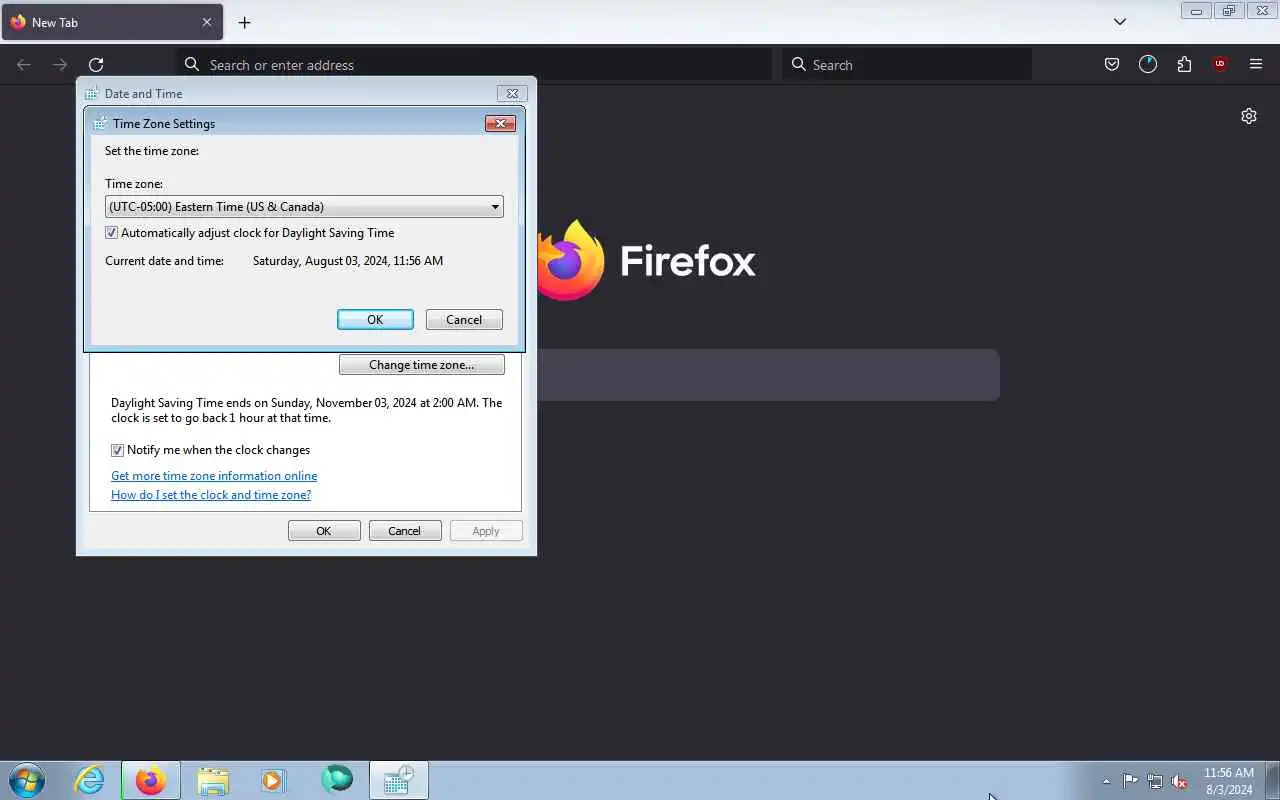
Task: Open the Extensions puzzle icon
Action: pyautogui.click(x=1184, y=64)
